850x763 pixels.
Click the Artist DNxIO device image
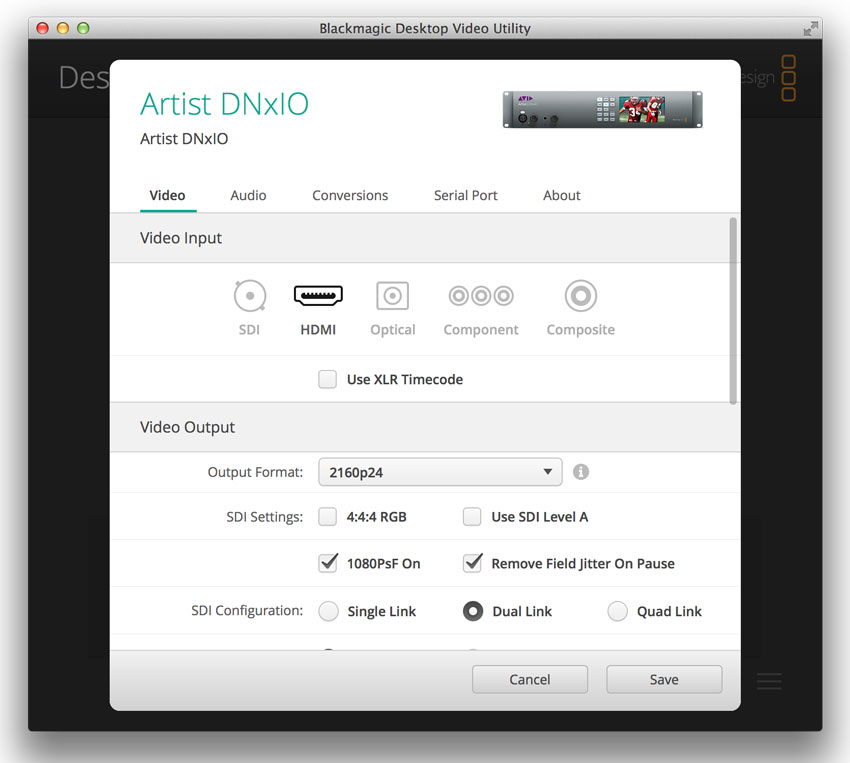[x=603, y=109]
